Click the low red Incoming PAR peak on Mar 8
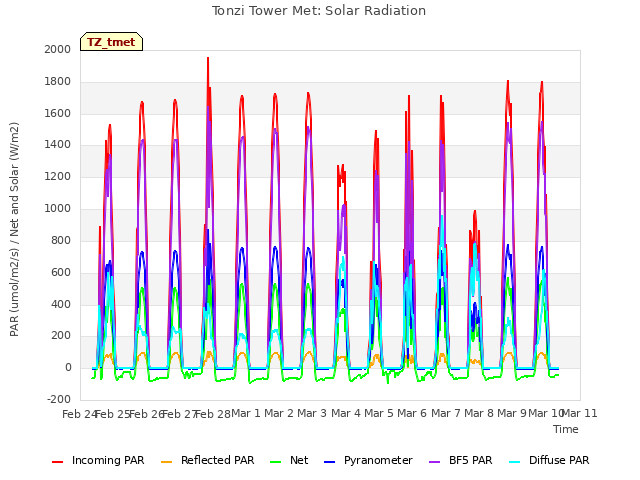 tap(475, 212)
